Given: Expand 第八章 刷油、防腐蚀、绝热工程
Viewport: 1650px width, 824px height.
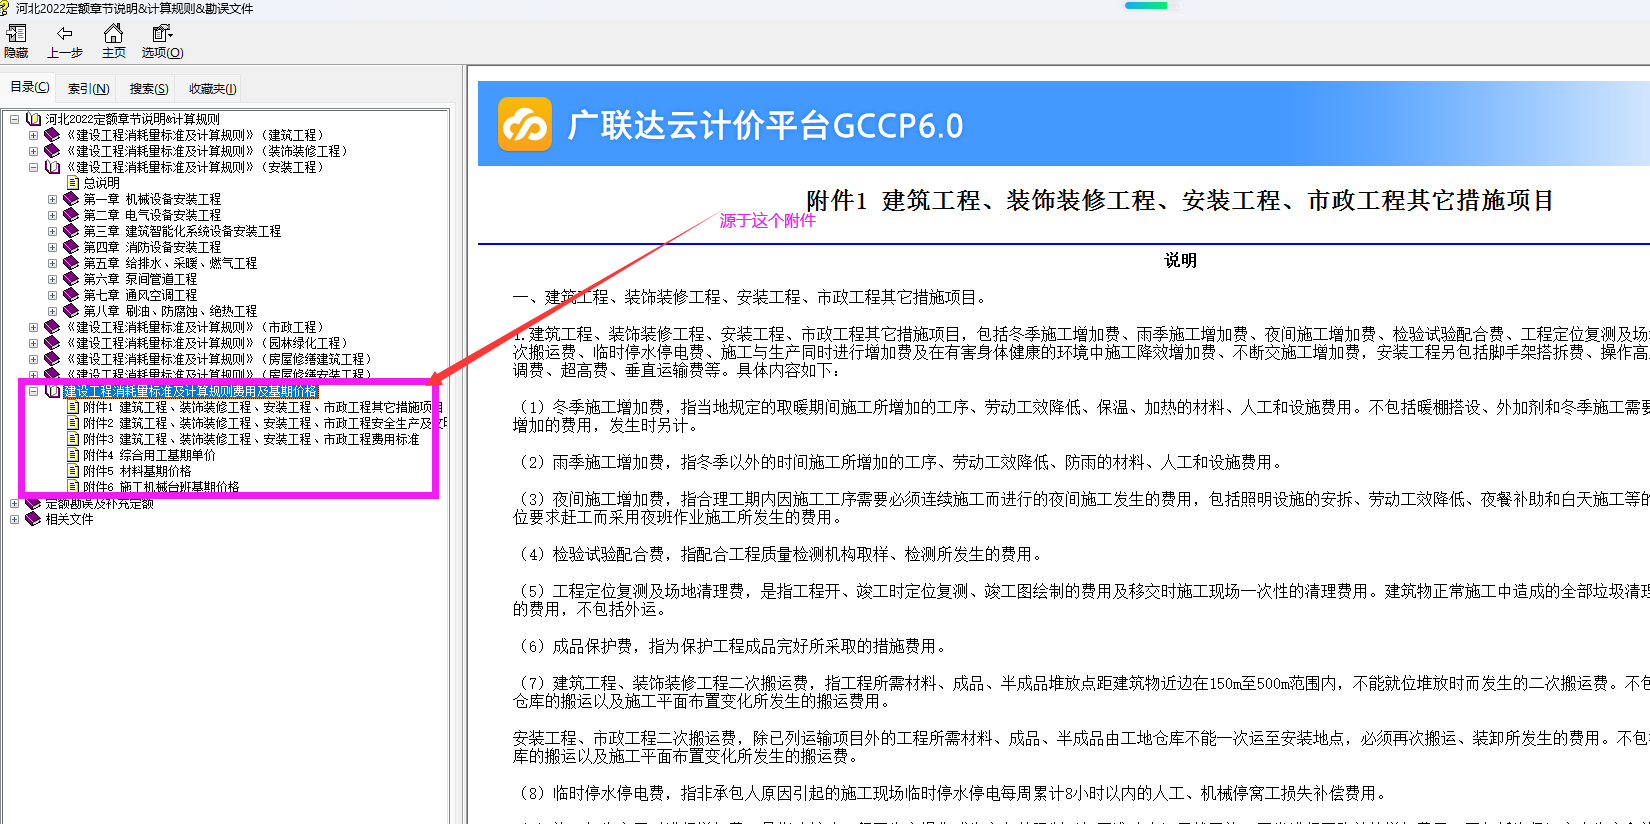Looking at the screenshot, I should pyautogui.click(x=52, y=311).
